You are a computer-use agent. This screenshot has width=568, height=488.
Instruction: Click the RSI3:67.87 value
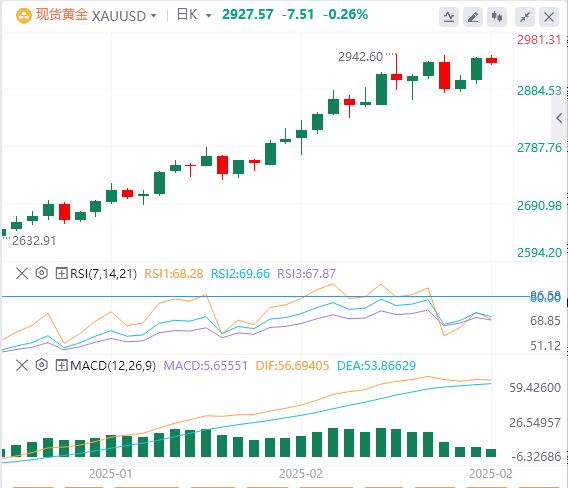coord(306,274)
